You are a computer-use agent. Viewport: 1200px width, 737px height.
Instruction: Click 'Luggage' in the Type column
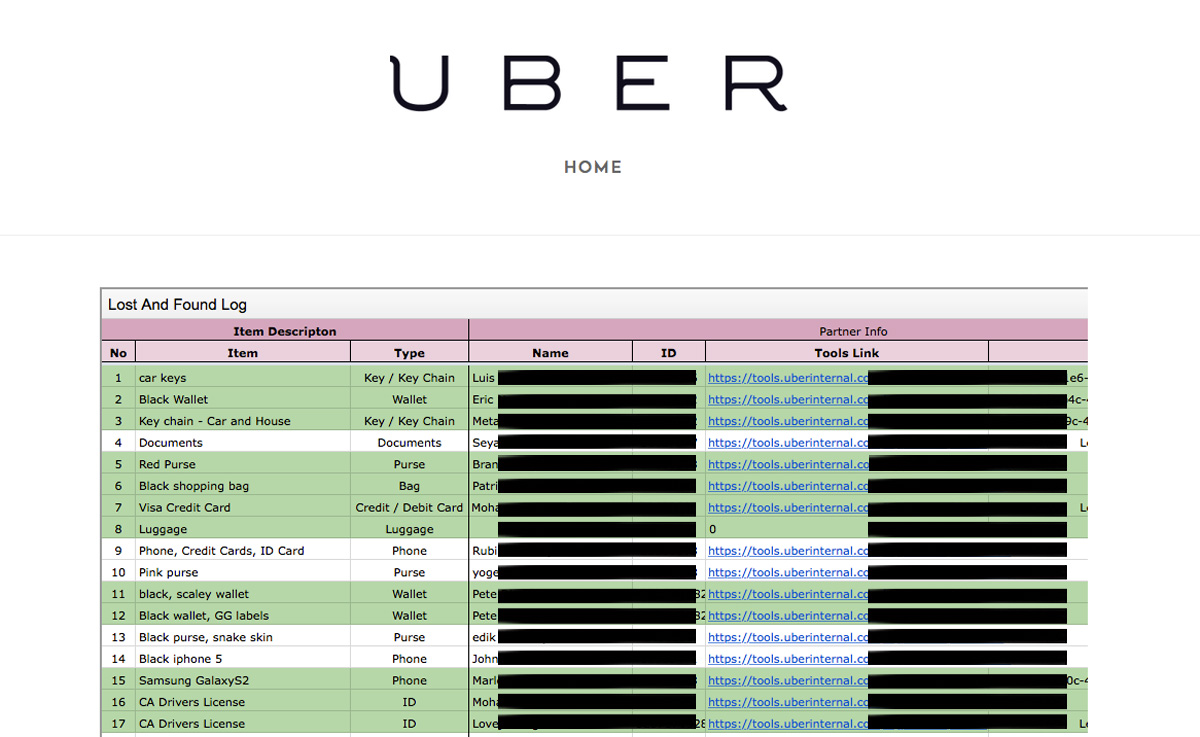pos(409,530)
